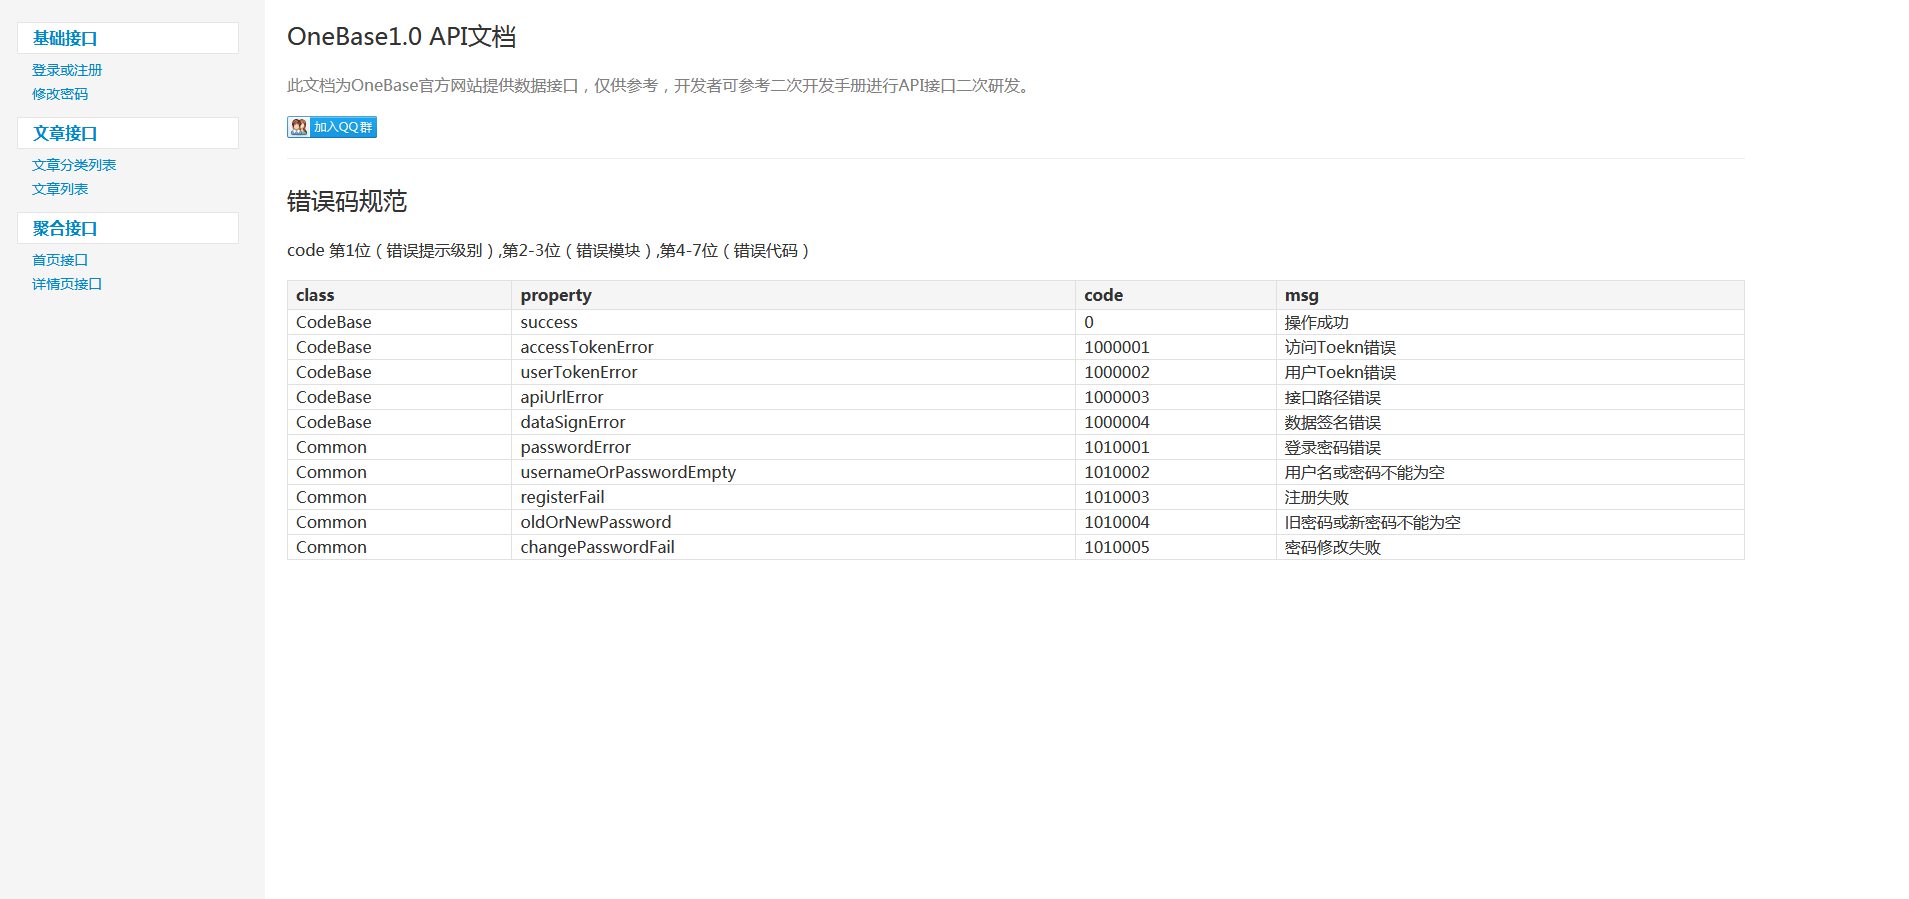Screen dimensions: 1909x899
Task: Open the 详情页接口 sidebar link
Action: point(67,284)
